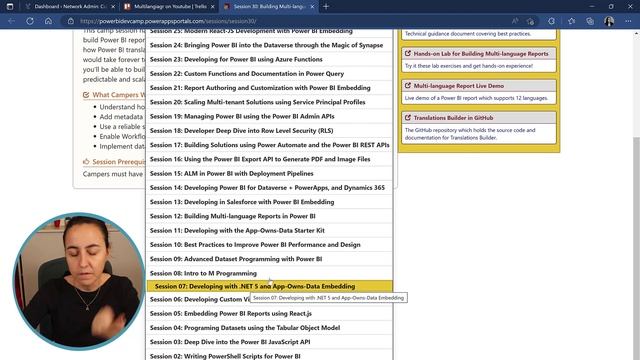Viewport: 640px width, 360px height.
Task: Add this page to favorites star icon
Action: pyautogui.click(x=530, y=21)
